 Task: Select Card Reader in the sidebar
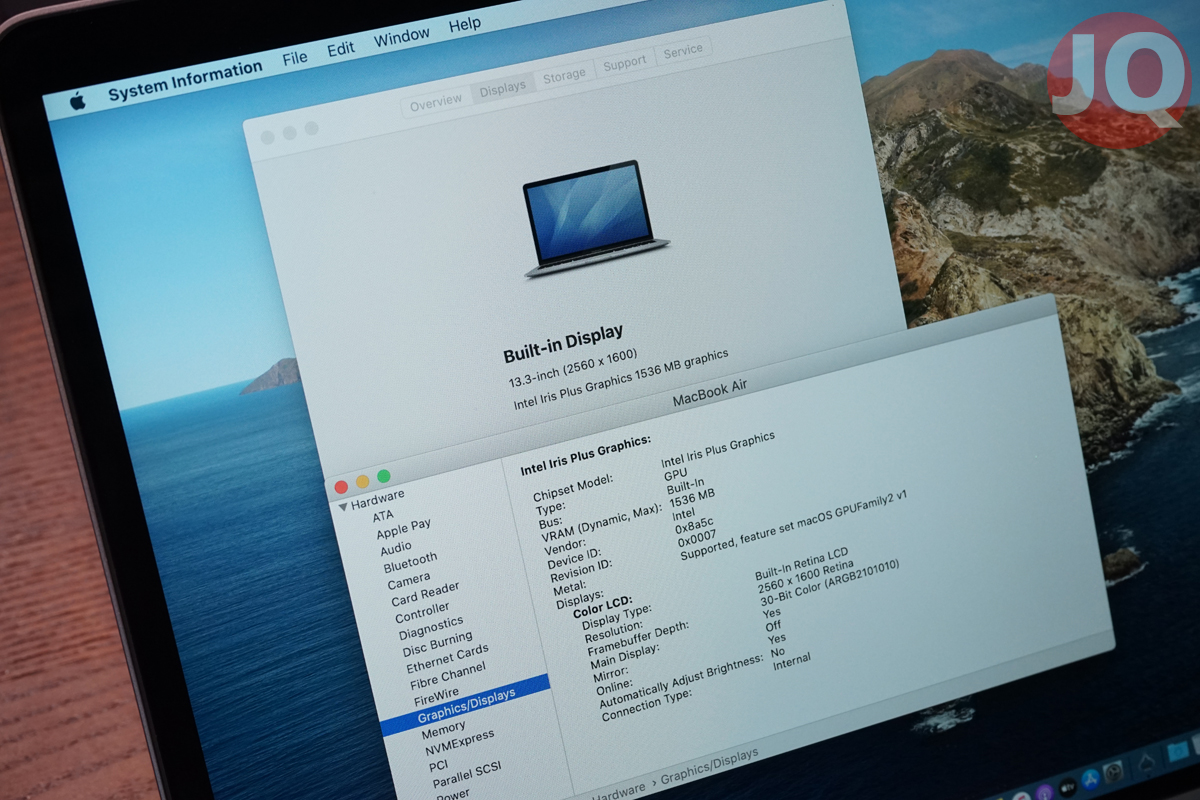[x=425, y=595]
